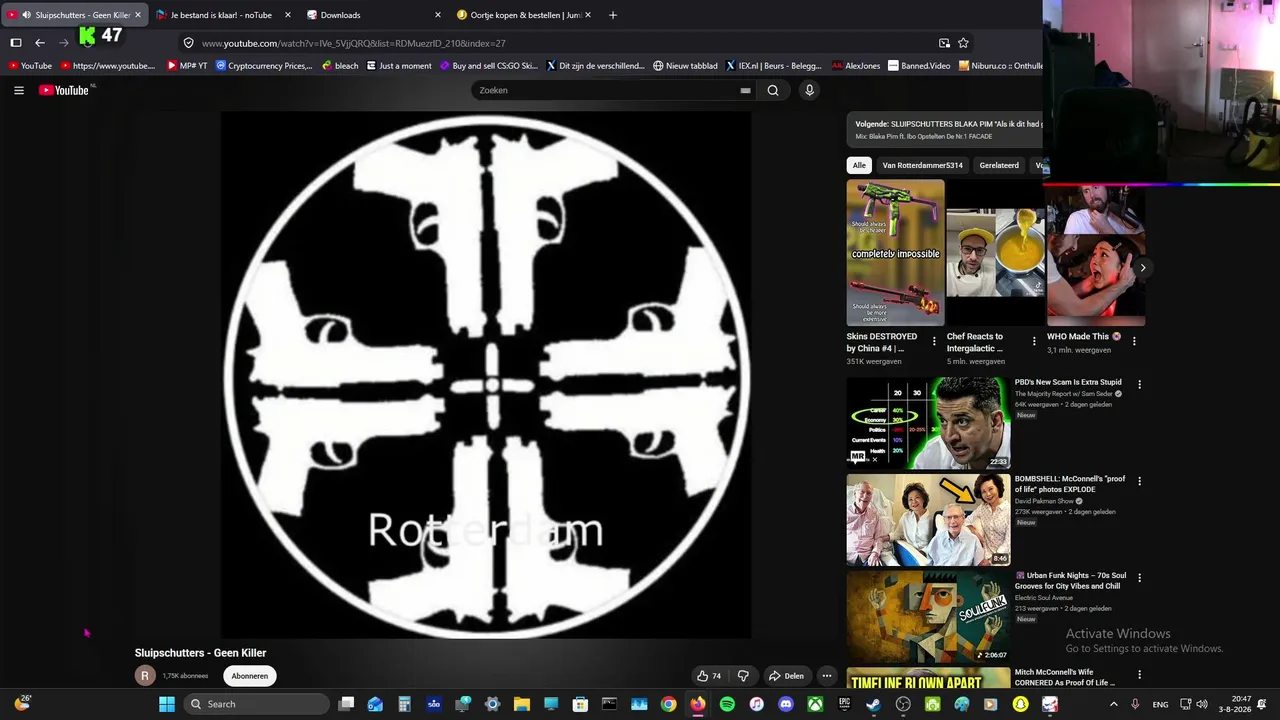This screenshot has width=1280, height=720.
Task: Open options for Chef Reacts short
Action: (x=1034, y=341)
